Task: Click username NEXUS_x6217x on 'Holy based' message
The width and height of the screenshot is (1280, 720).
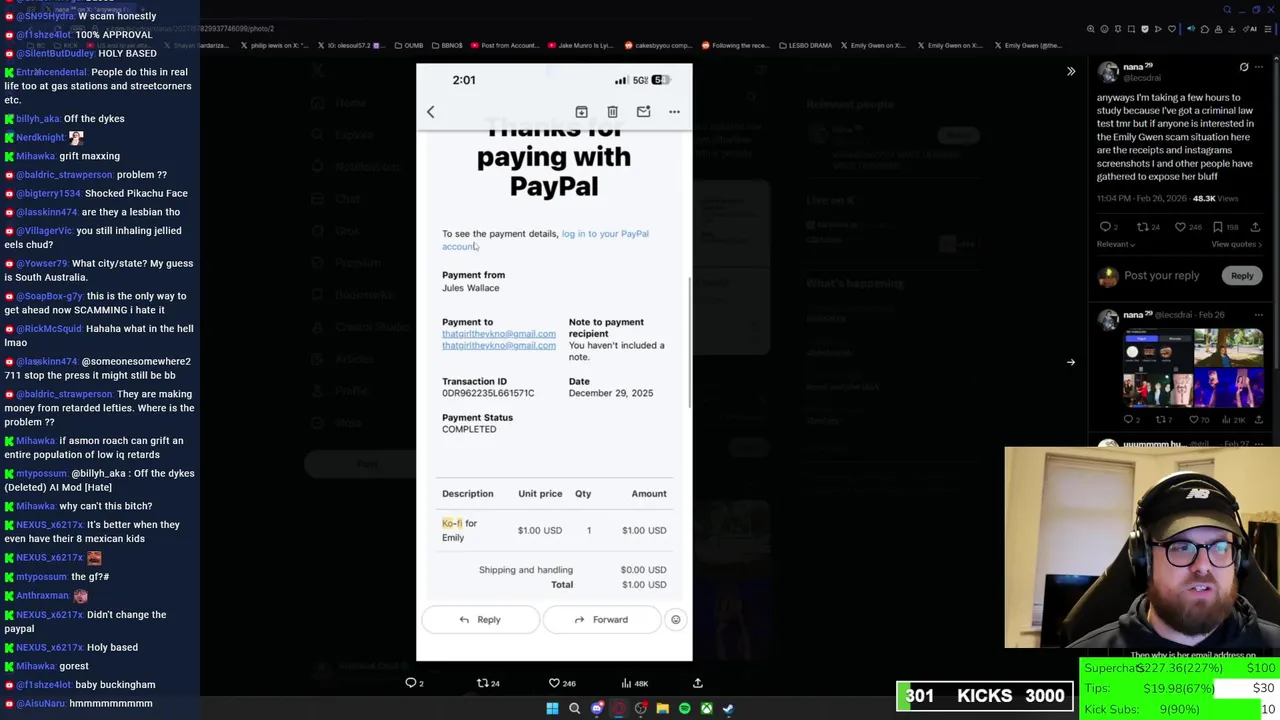Action: 50,648
